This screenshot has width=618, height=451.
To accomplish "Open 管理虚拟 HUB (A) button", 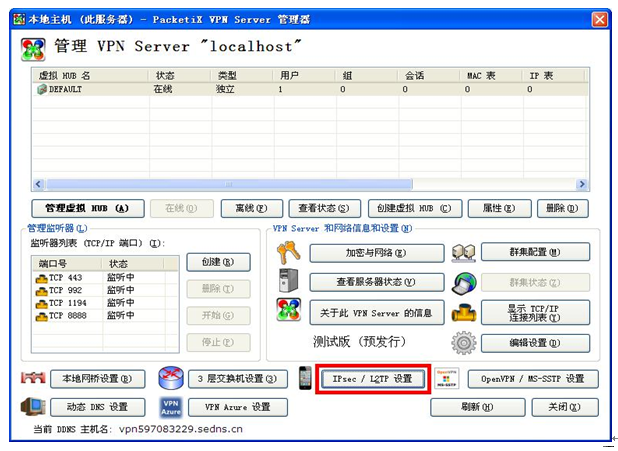I will (88, 208).
